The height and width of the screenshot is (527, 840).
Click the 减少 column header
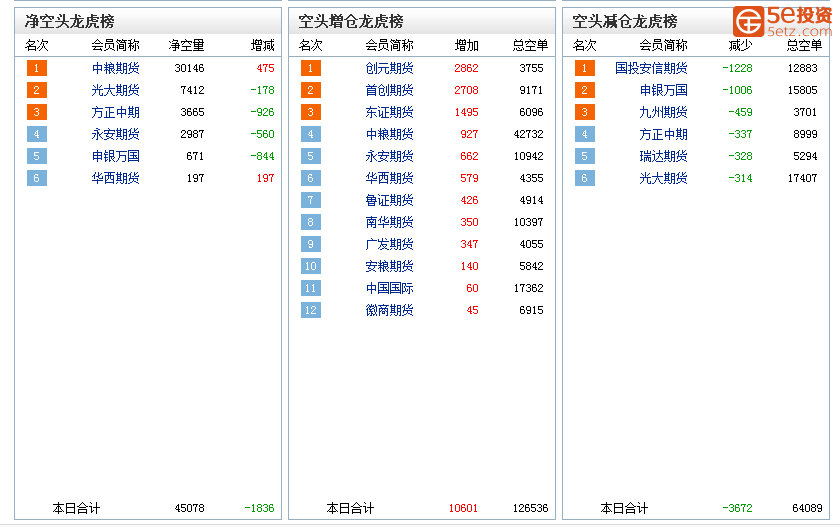pyautogui.click(x=740, y=46)
